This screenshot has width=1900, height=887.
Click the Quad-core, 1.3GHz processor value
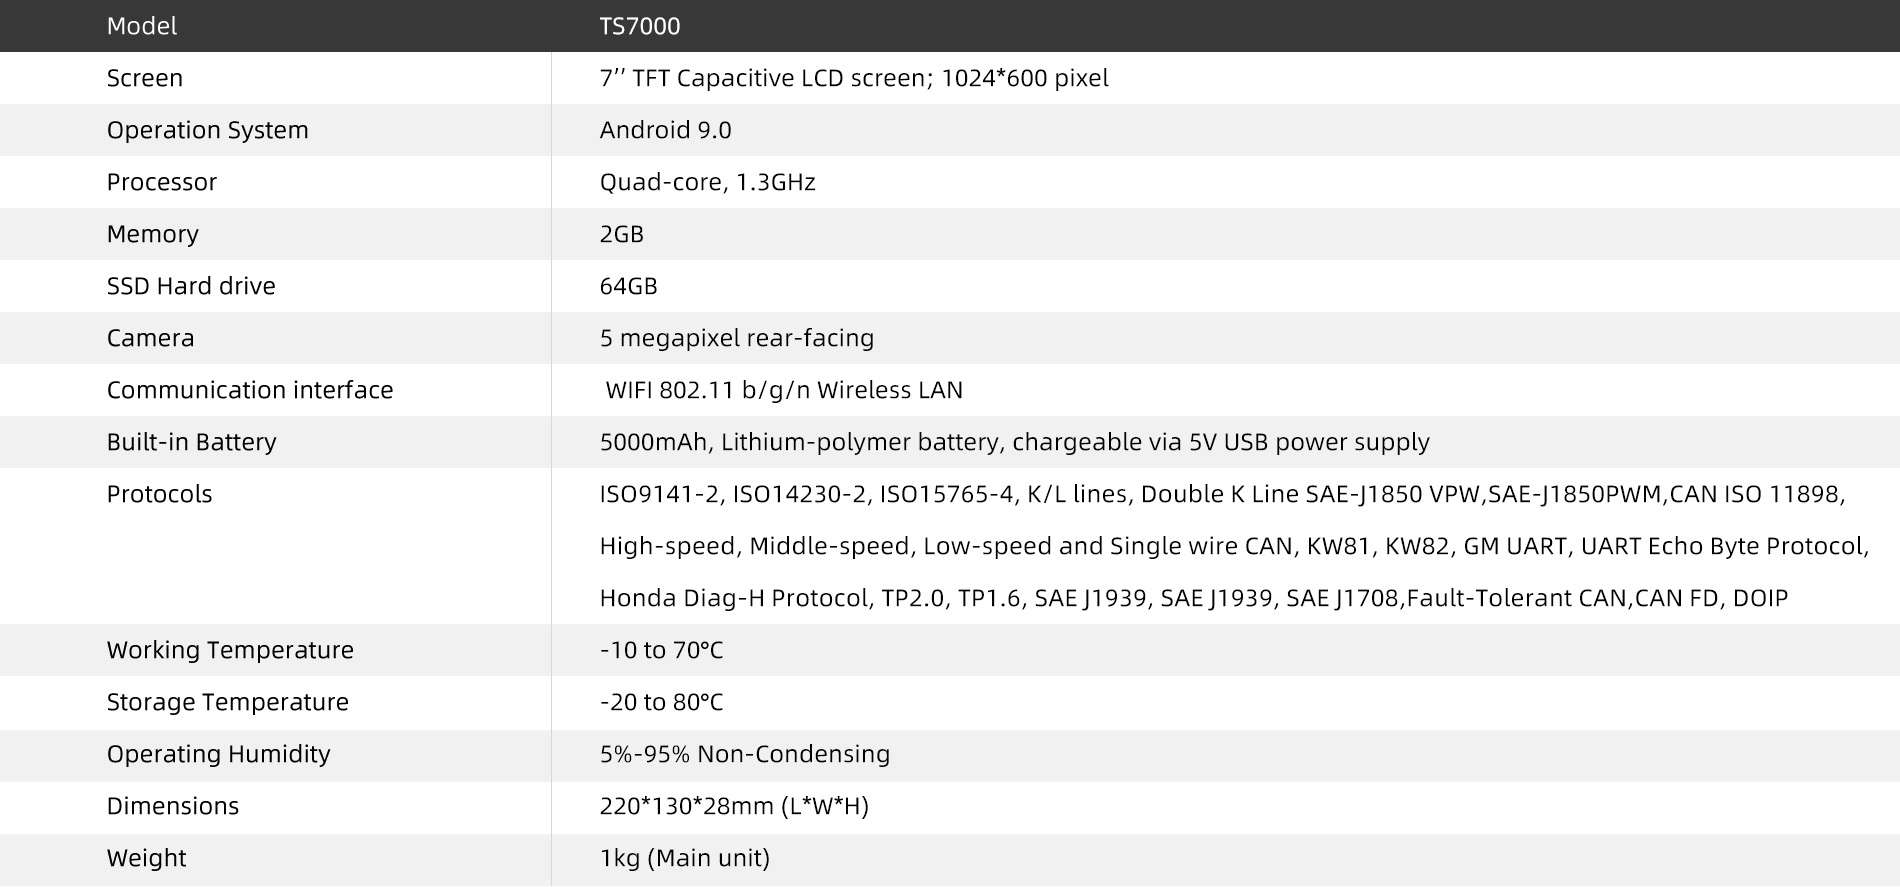(x=708, y=182)
